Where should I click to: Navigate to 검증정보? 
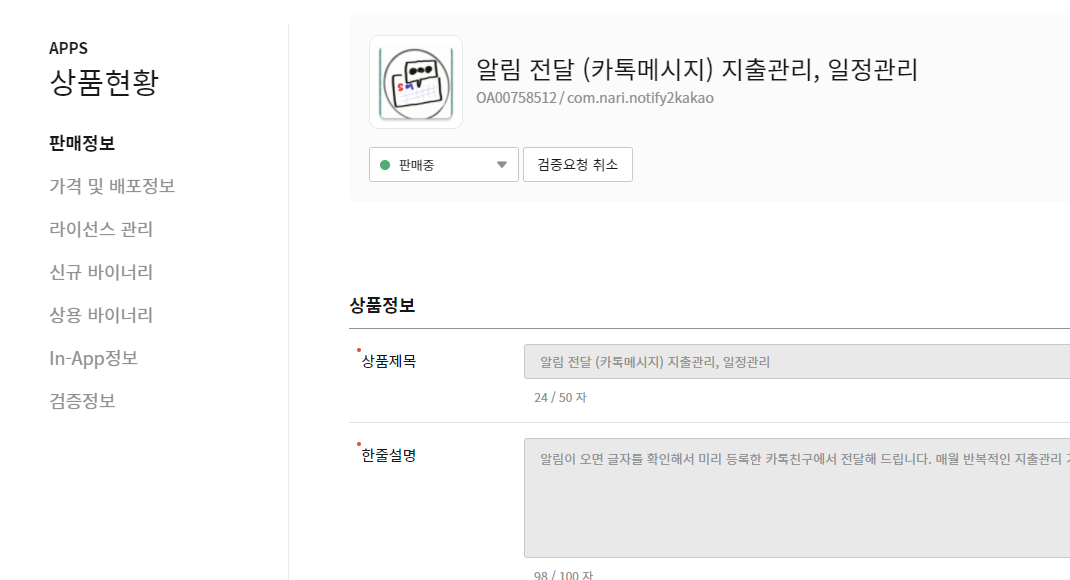[82, 401]
